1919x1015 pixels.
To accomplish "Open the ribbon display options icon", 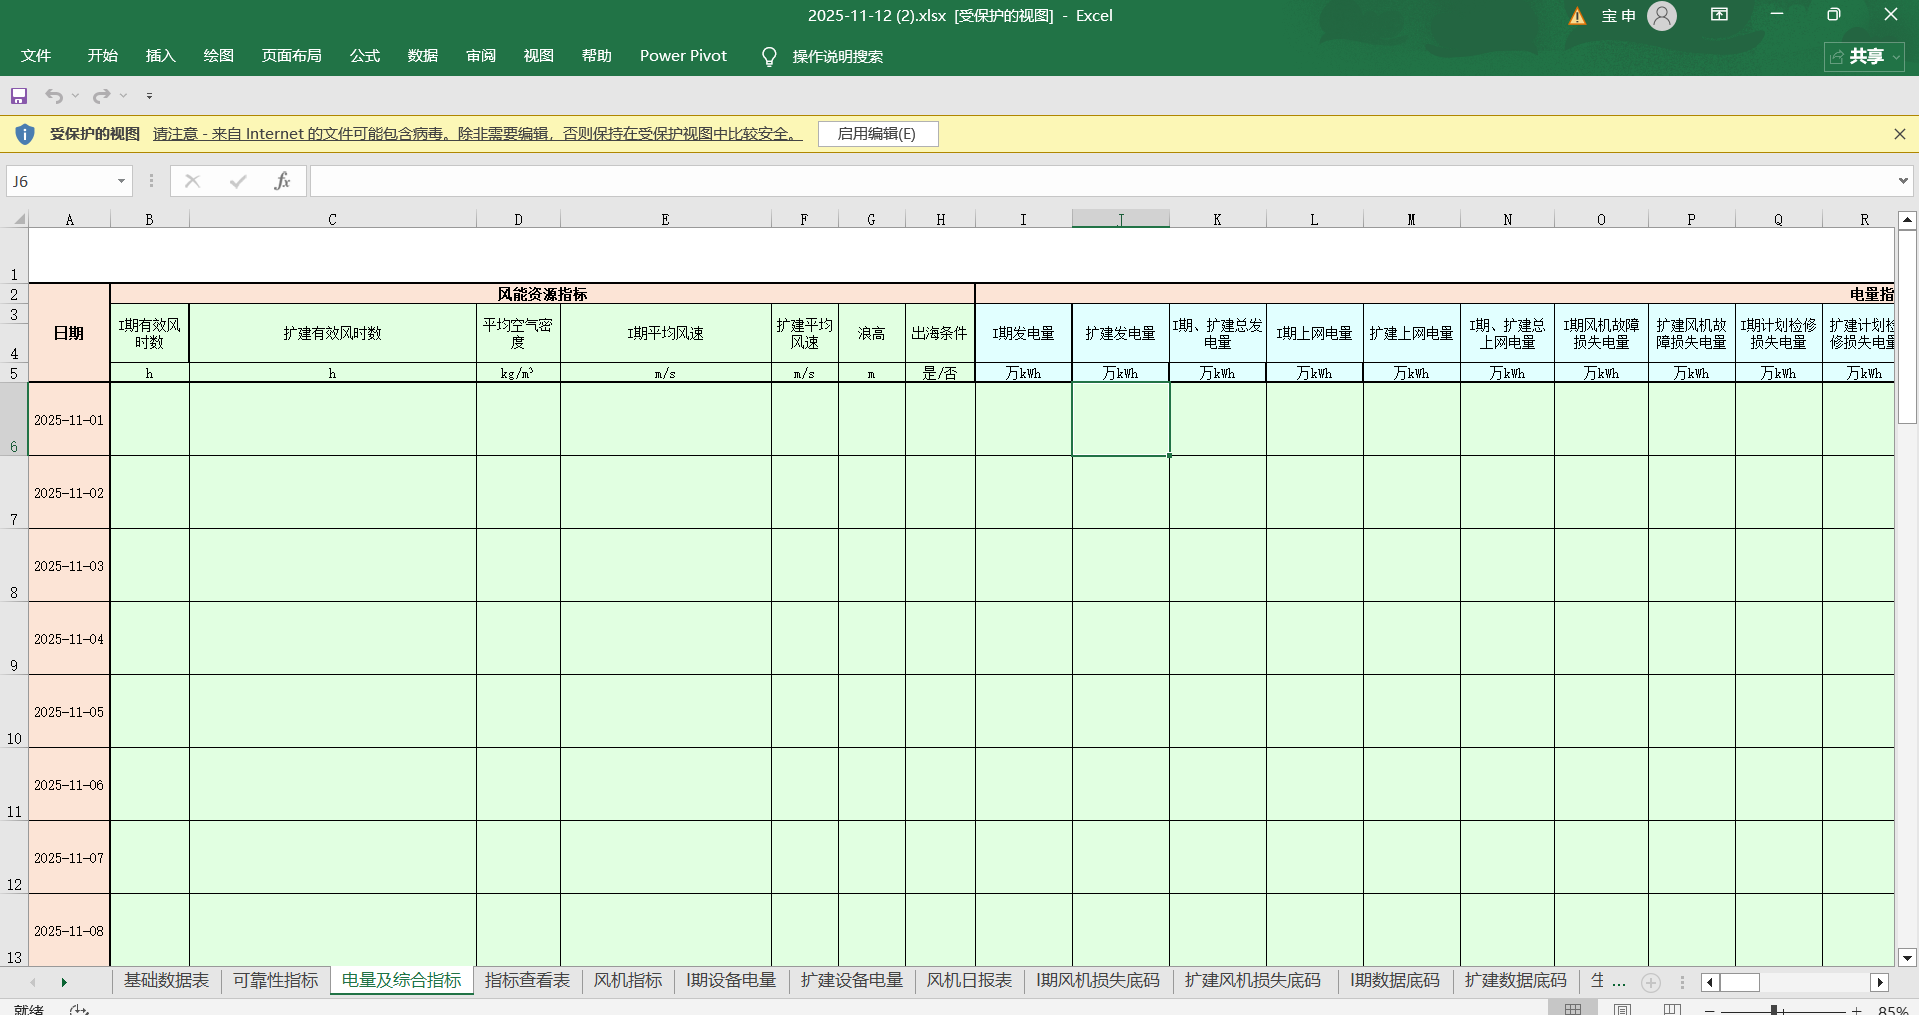I will 1719,15.
